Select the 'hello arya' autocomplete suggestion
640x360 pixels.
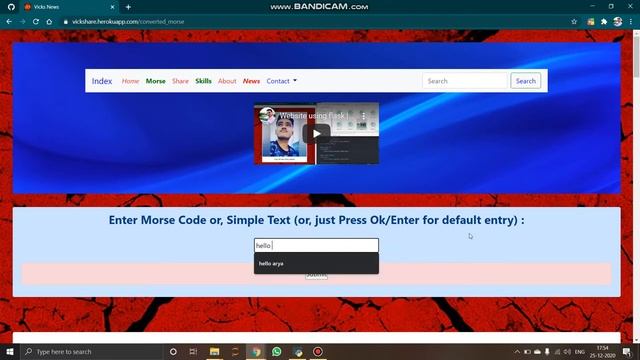coord(316,264)
